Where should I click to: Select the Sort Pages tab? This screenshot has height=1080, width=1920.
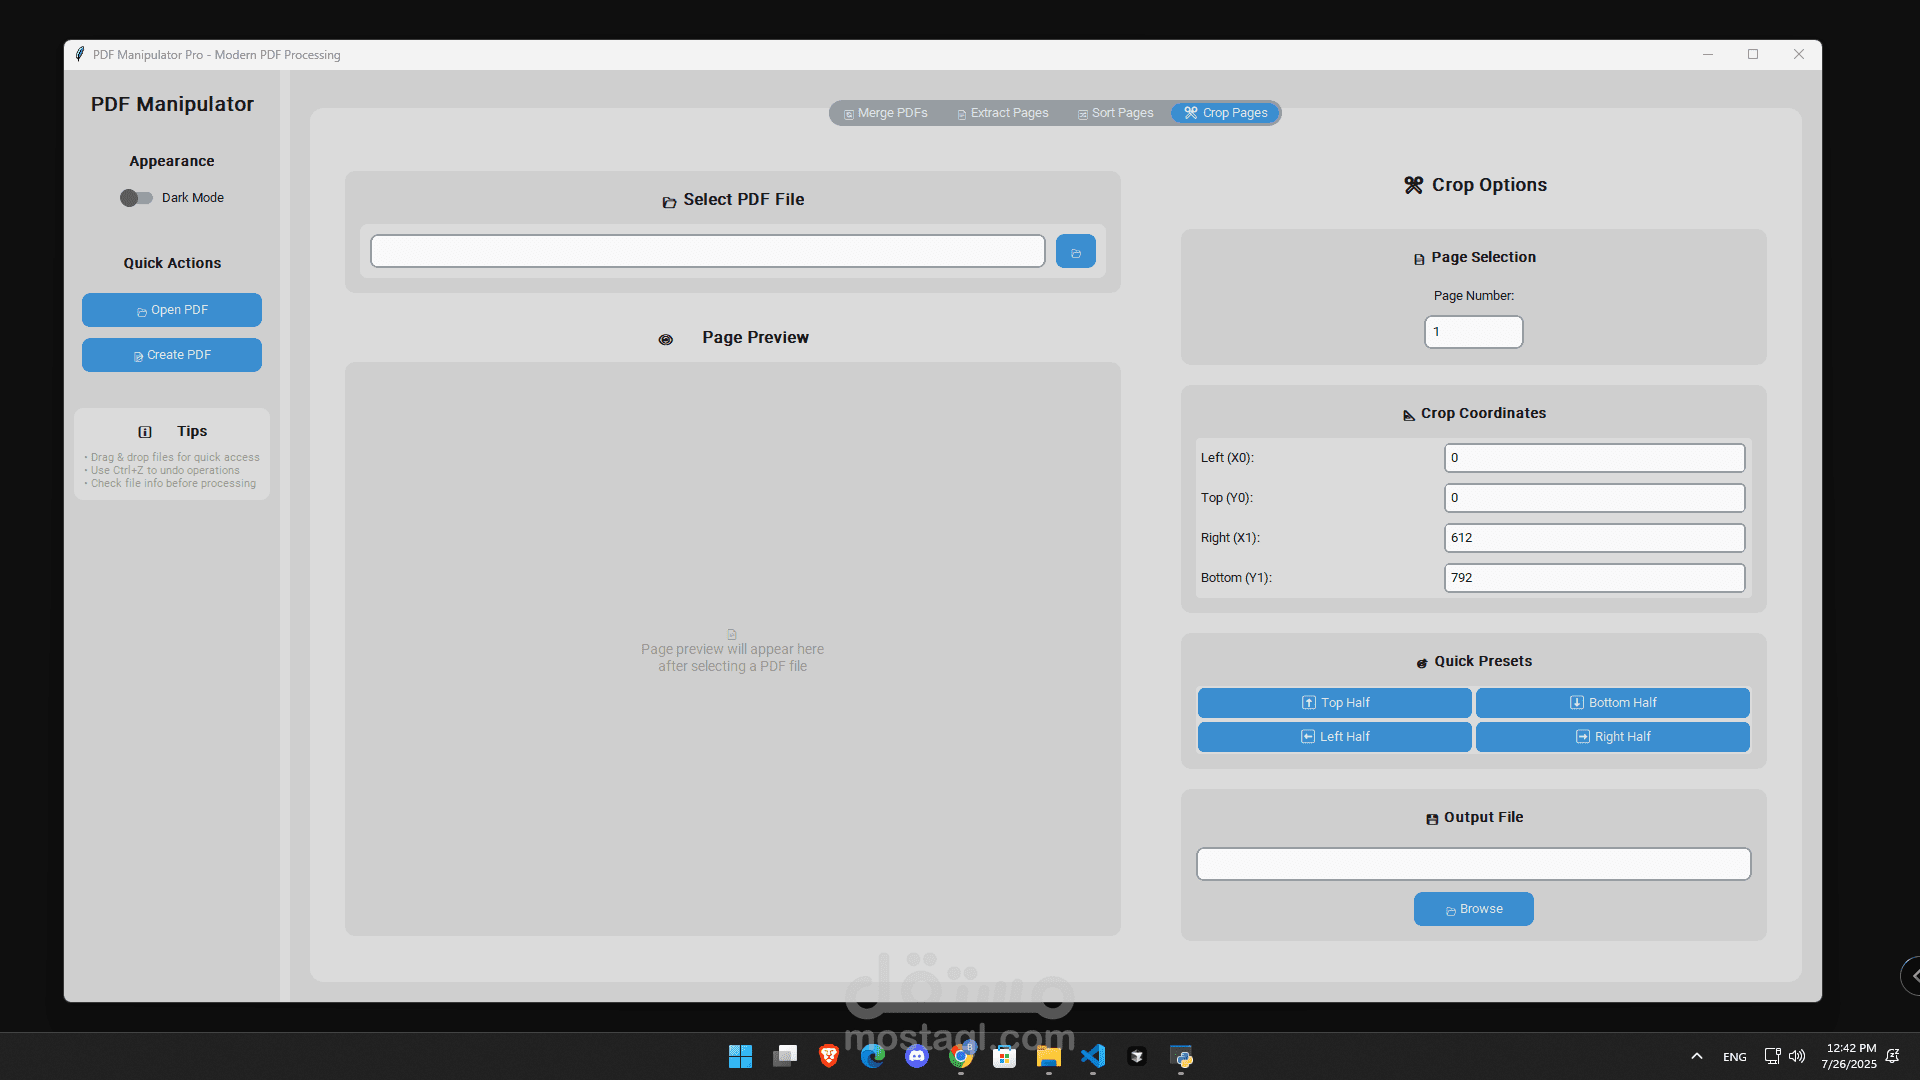pyautogui.click(x=1115, y=113)
